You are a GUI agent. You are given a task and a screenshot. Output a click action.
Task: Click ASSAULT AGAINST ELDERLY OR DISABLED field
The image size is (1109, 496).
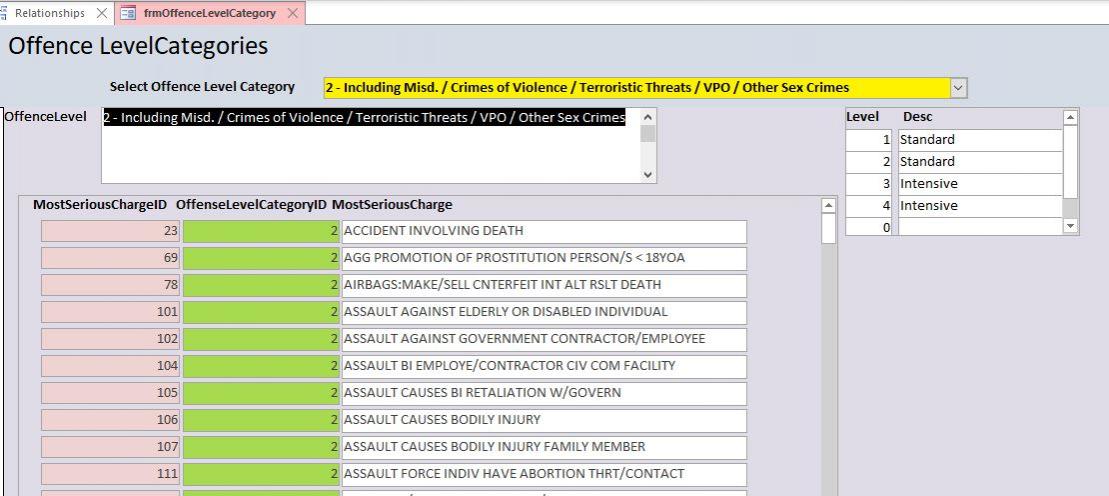point(544,312)
